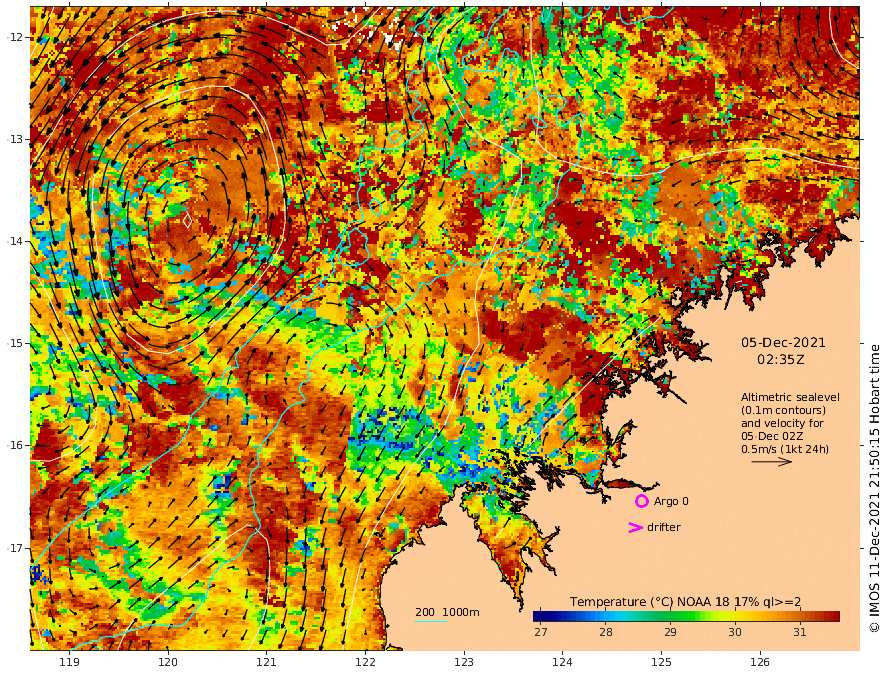The width and height of the screenshot is (880, 680).
Task: Click the 'Altimetric sealevel' legend text
Action: (790, 397)
